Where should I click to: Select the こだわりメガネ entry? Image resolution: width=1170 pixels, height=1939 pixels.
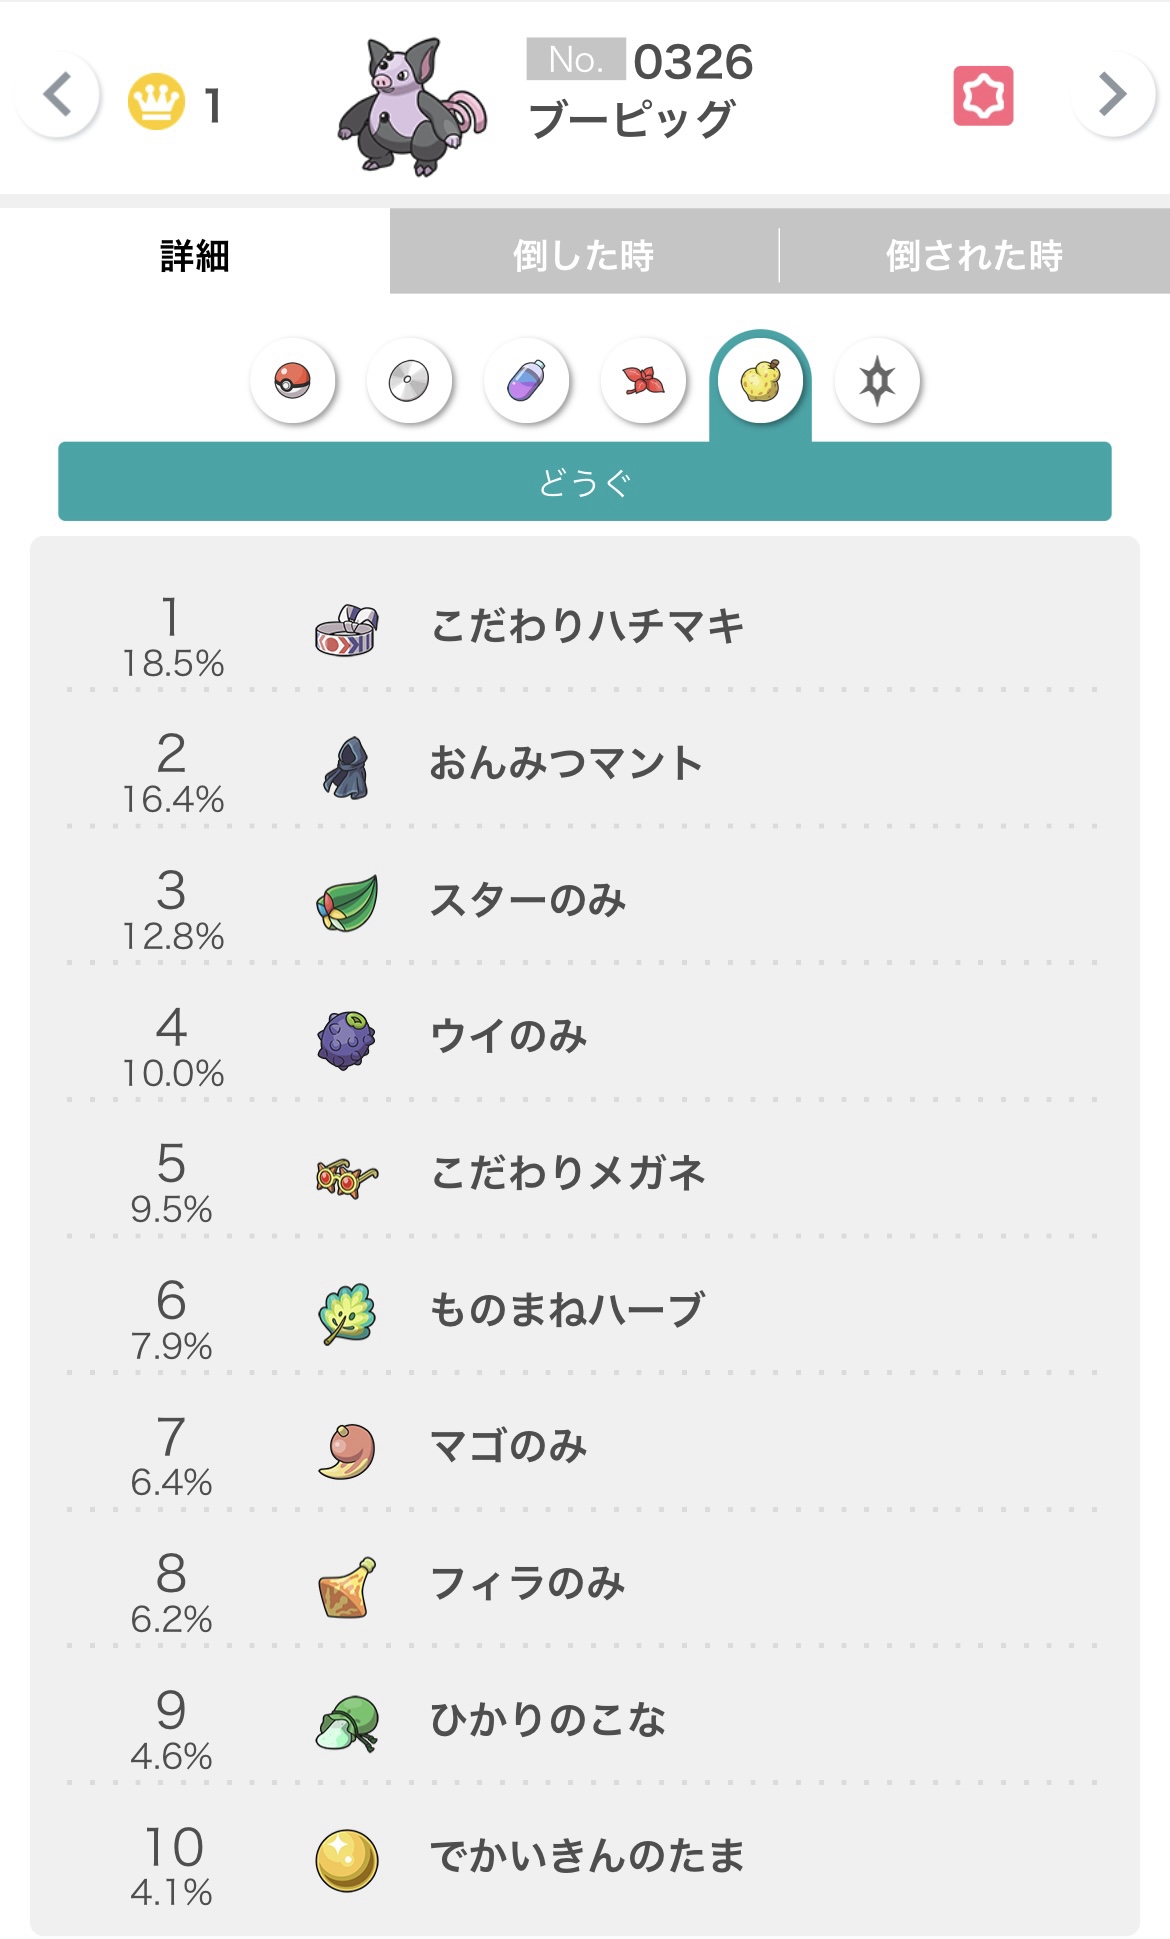(567, 1173)
